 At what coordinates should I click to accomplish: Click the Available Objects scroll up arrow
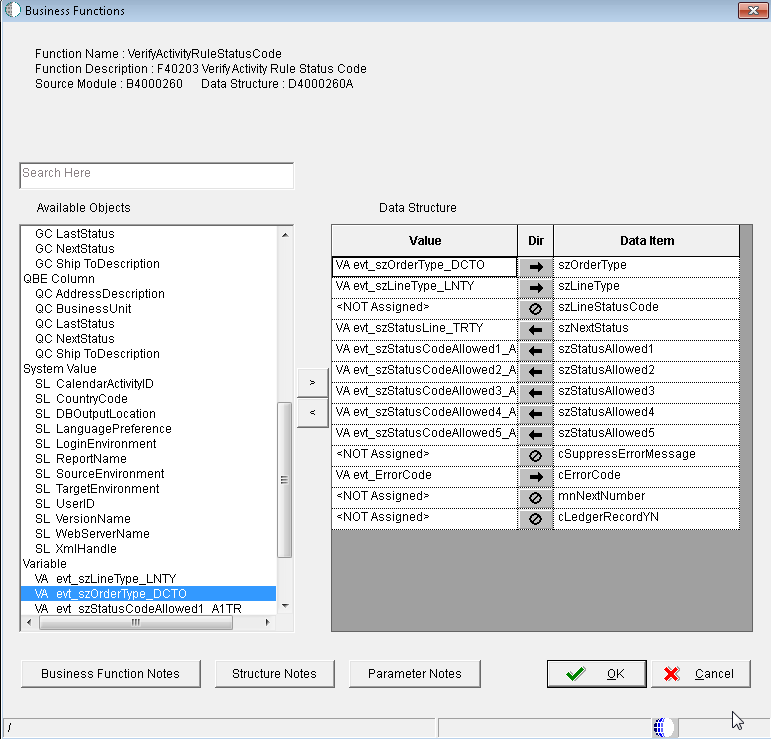tap(285, 235)
